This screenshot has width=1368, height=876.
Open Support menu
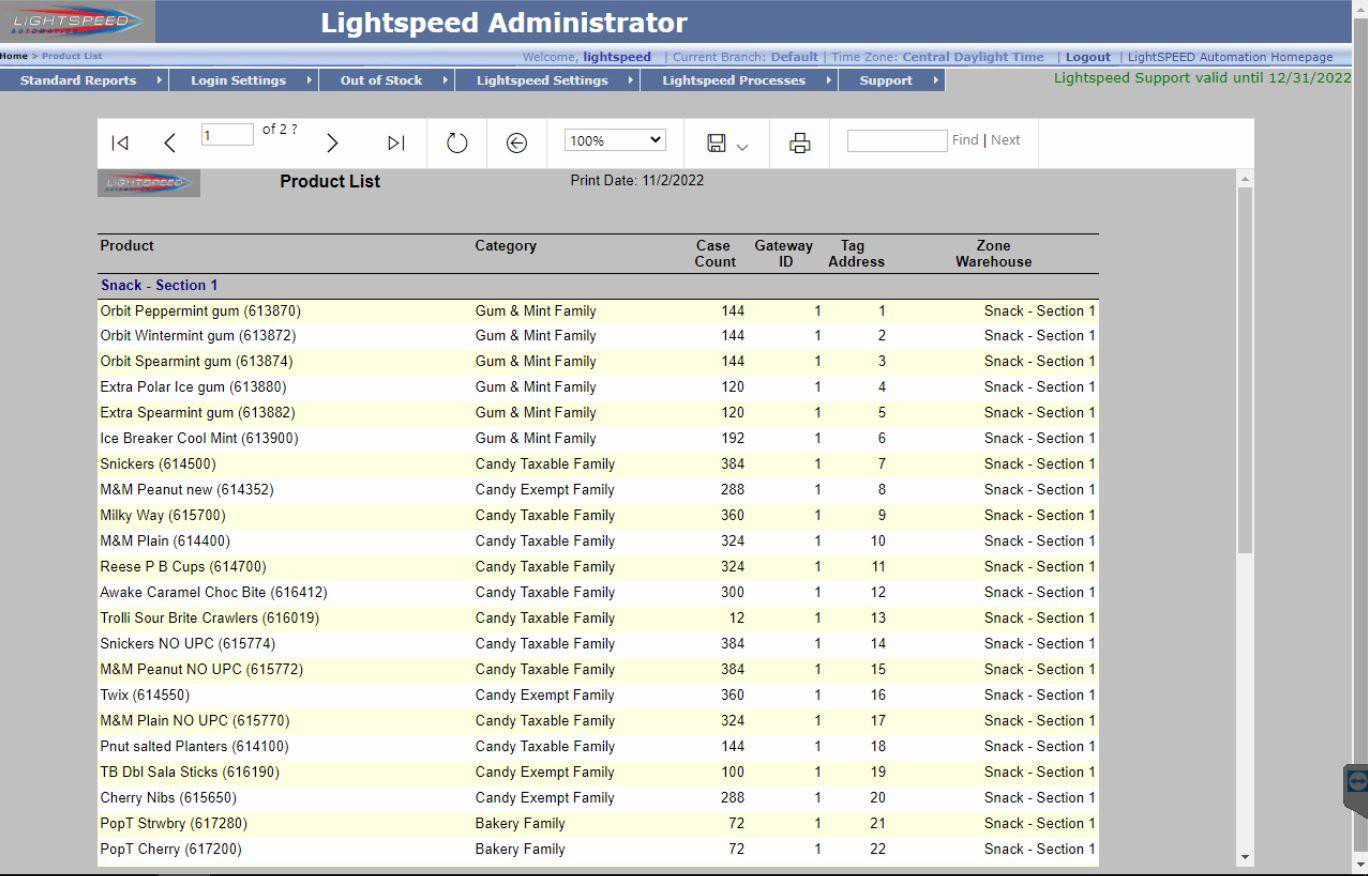tap(893, 80)
